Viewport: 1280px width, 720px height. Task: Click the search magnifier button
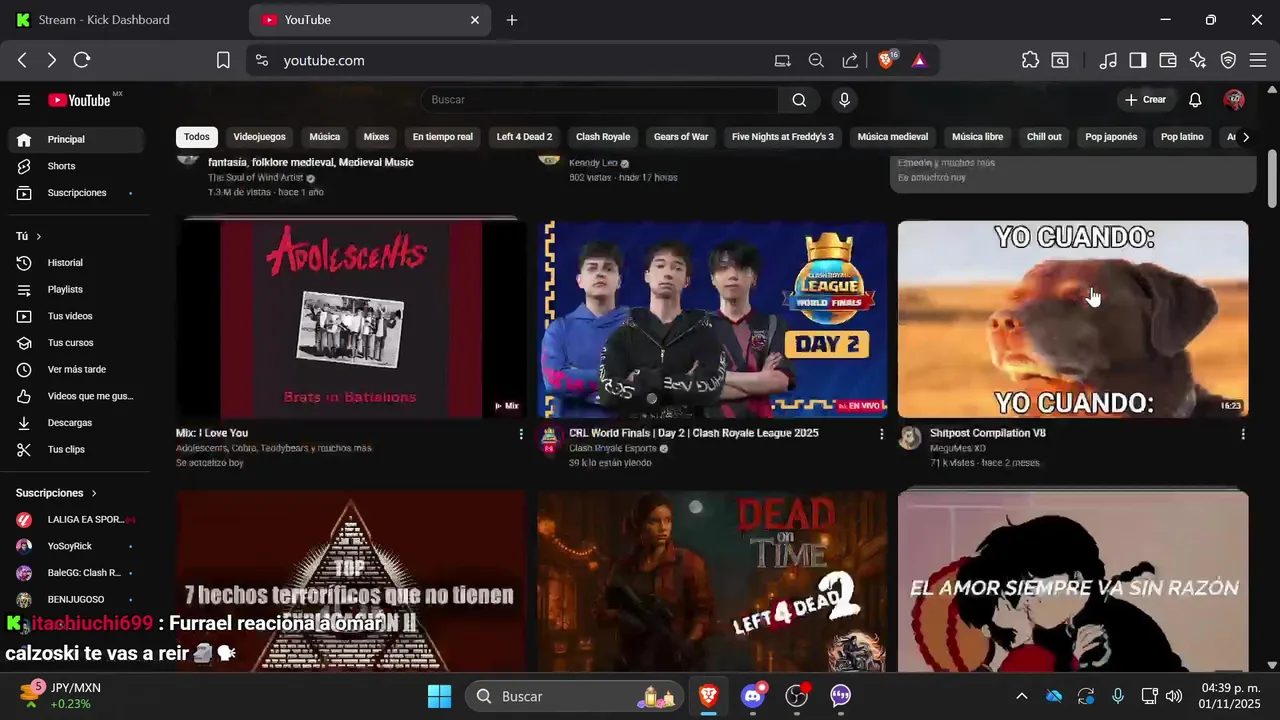coord(799,100)
